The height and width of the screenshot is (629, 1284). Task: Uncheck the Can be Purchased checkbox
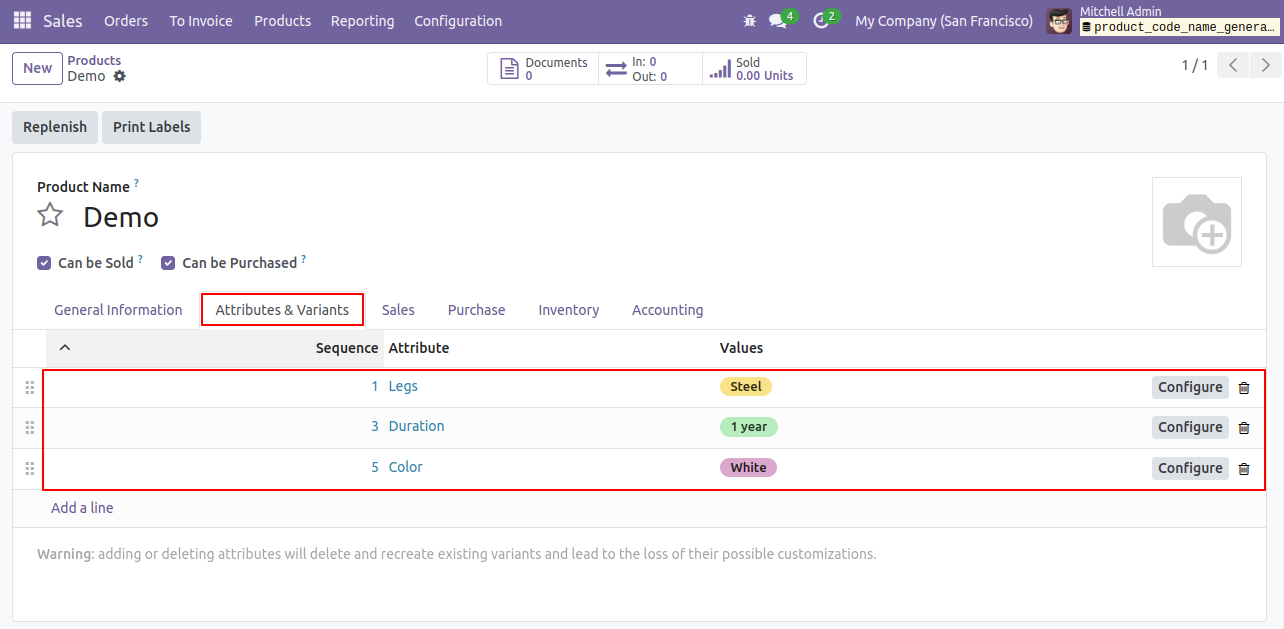coord(168,263)
